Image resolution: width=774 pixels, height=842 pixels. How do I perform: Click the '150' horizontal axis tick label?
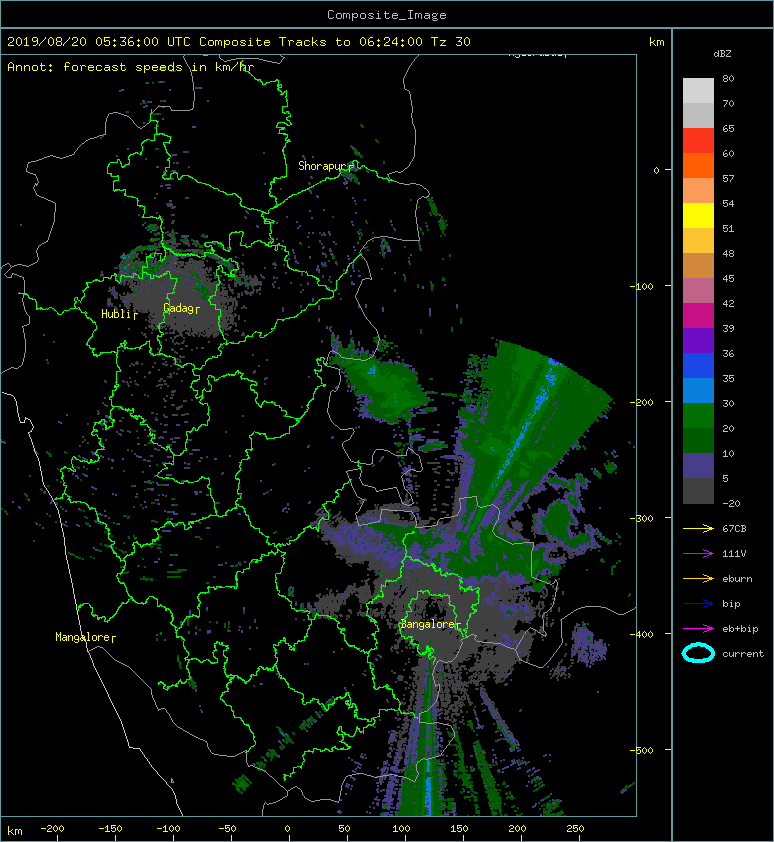pos(459,829)
